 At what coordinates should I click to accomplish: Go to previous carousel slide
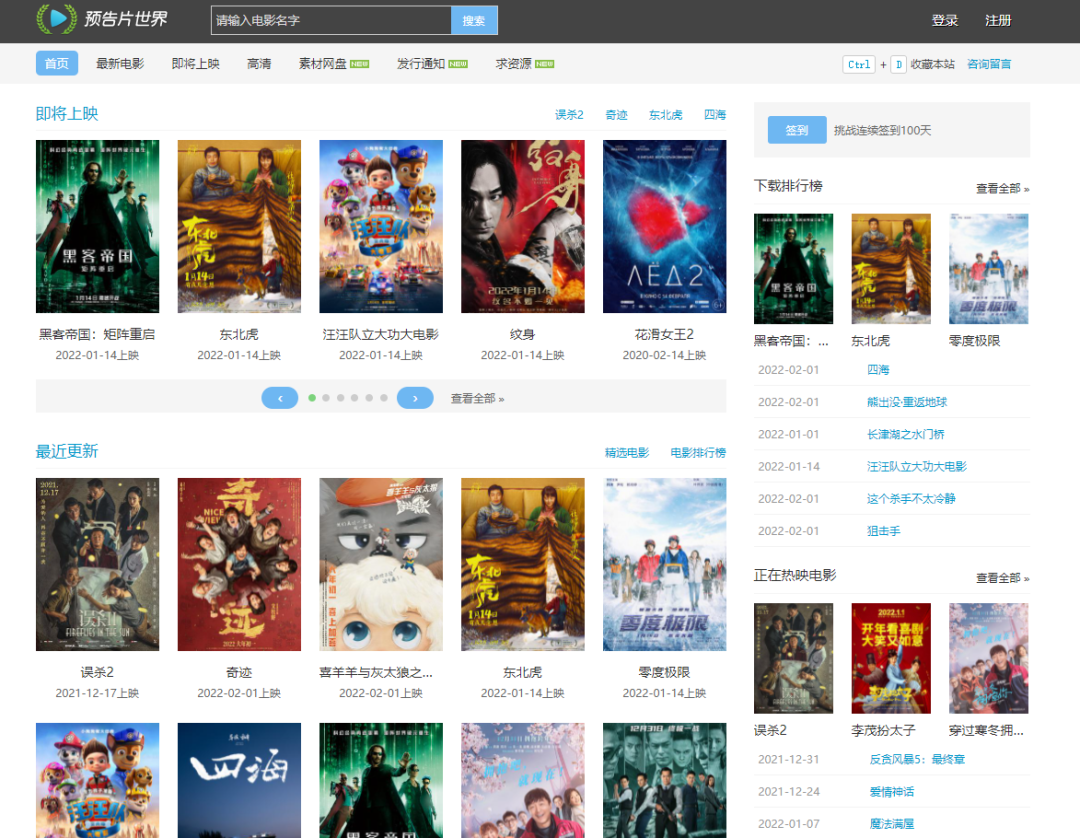(280, 398)
